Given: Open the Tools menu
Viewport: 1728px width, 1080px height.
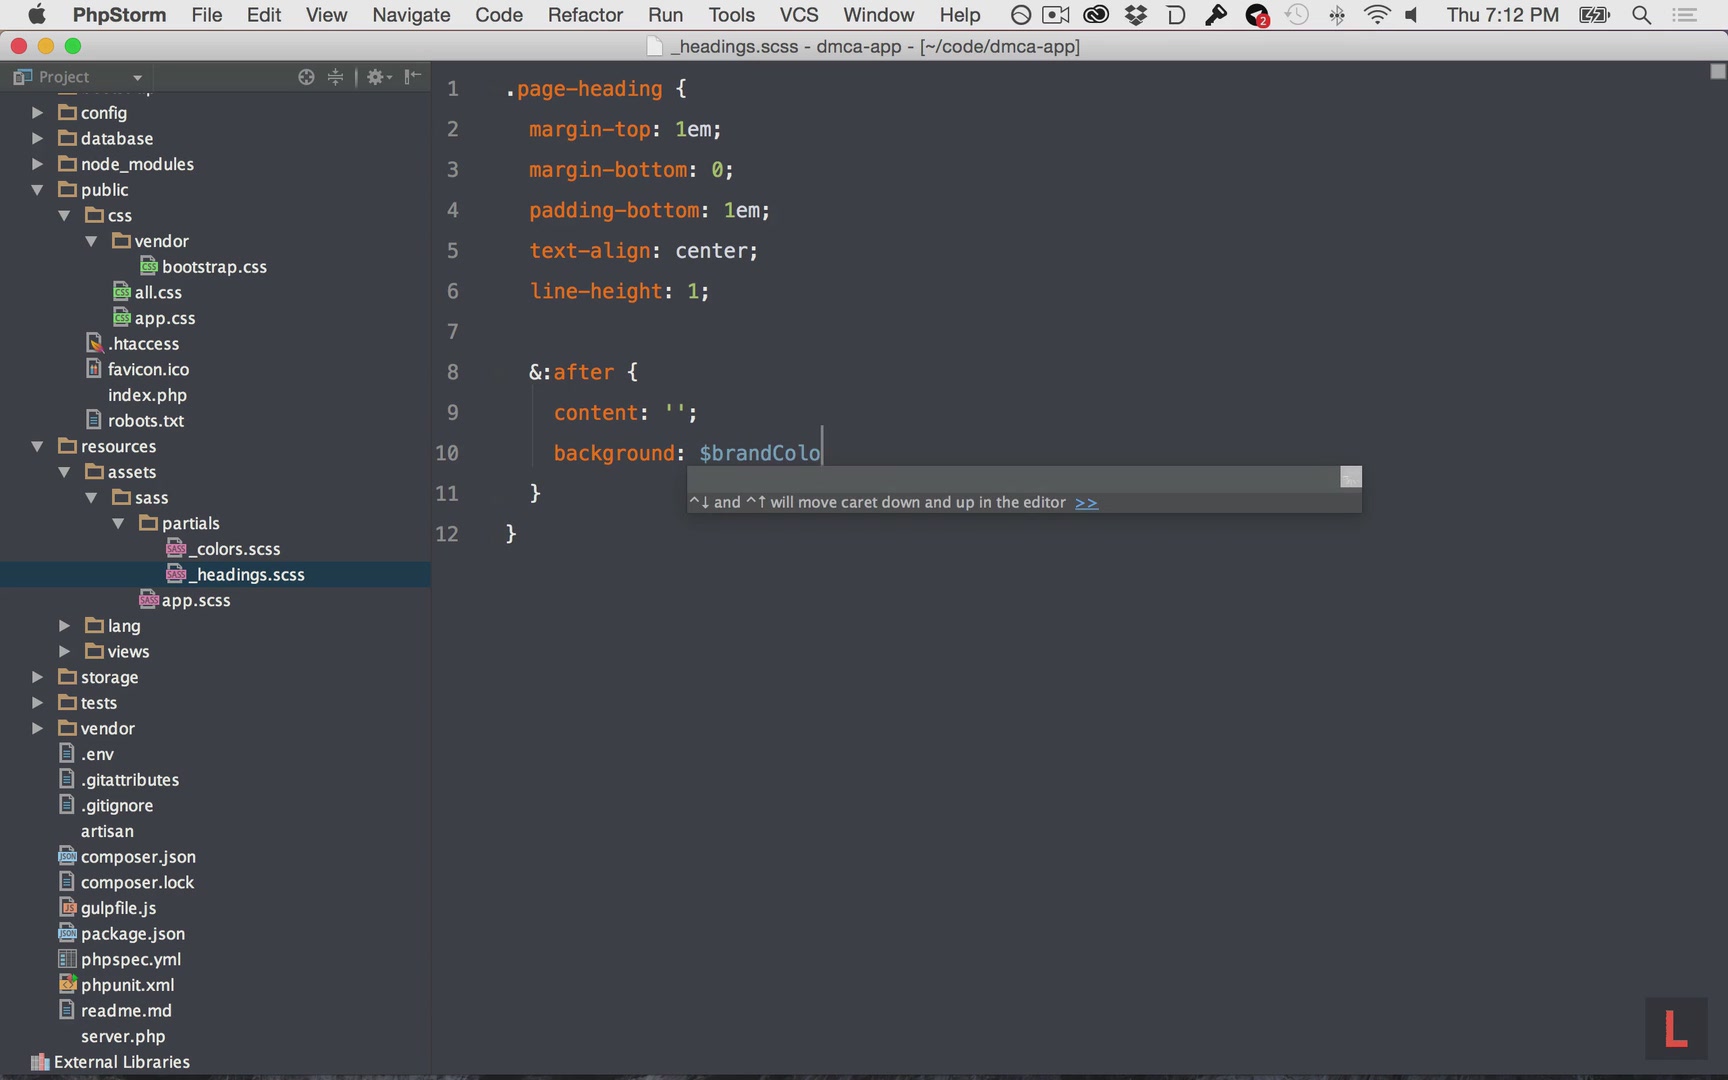Looking at the screenshot, I should (x=731, y=15).
